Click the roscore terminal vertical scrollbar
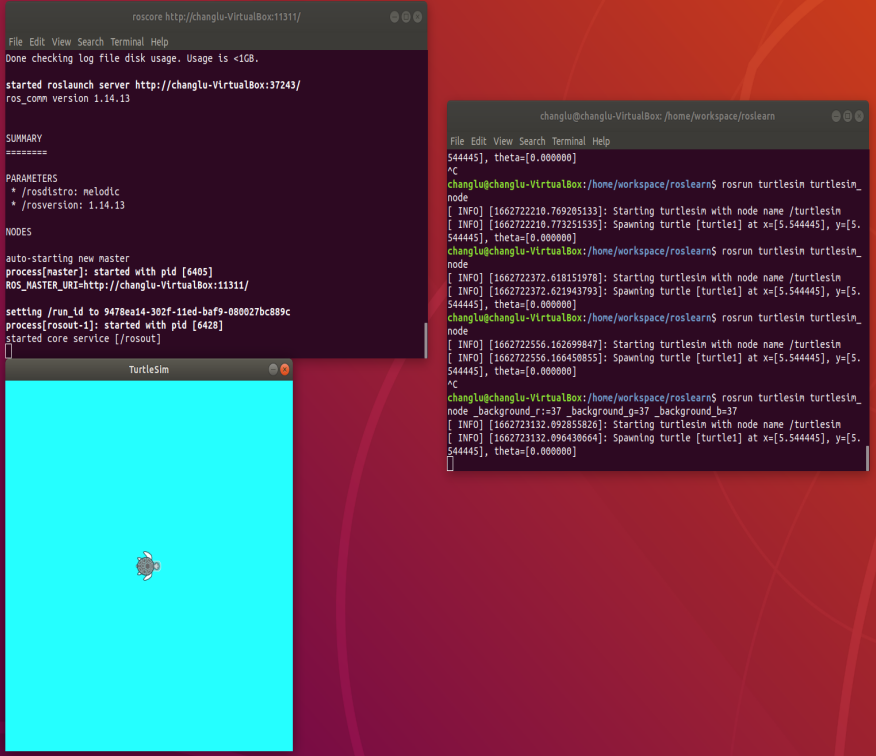876x756 pixels. [426, 340]
